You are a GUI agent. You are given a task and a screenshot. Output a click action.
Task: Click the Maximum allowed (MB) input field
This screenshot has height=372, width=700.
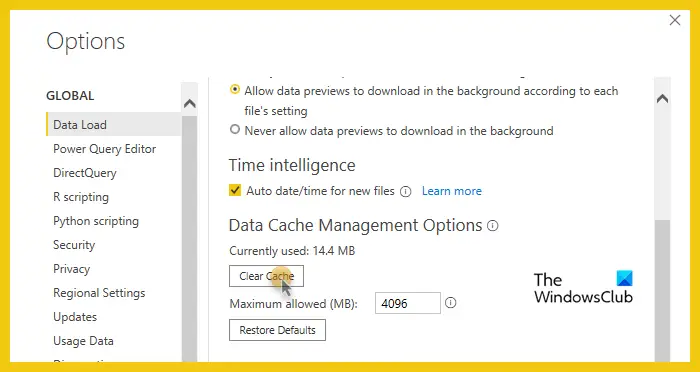[408, 303]
